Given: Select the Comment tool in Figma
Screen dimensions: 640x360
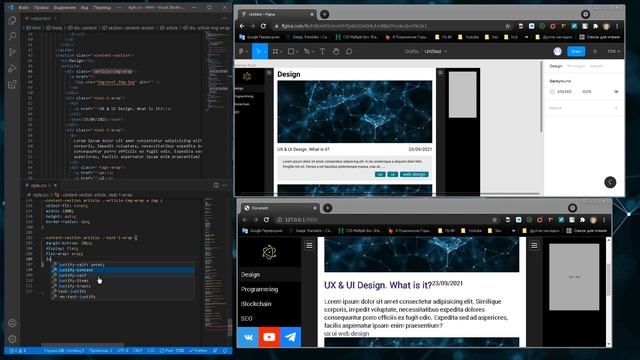Looking at the screenshot, I should pos(349,51).
